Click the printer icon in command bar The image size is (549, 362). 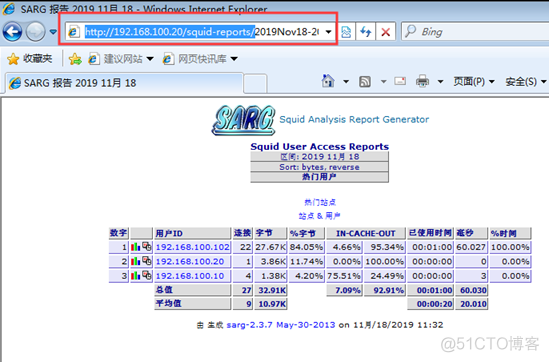(x=422, y=82)
